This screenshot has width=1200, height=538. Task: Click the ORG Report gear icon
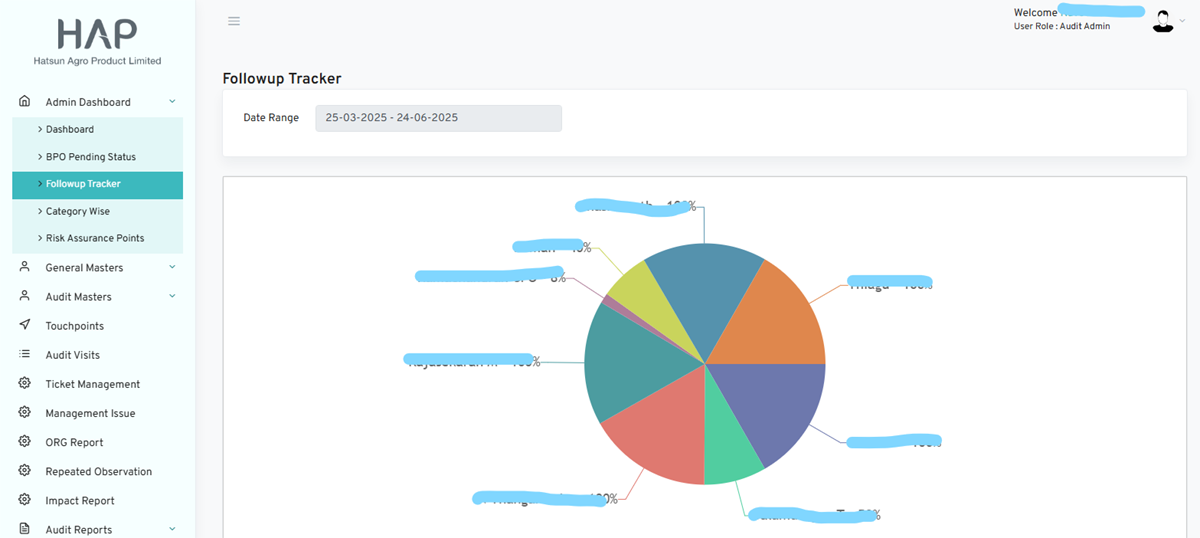pyautogui.click(x=25, y=442)
